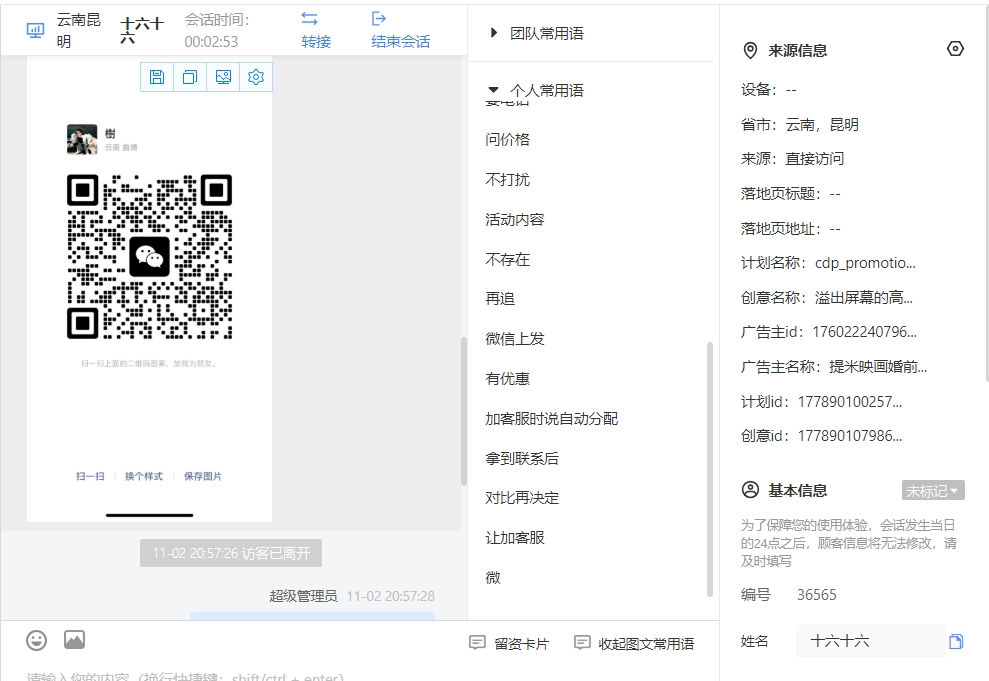Screen dimensions: 989x681
Task: Click 换个样式 under the QR code
Action: pos(144,476)
